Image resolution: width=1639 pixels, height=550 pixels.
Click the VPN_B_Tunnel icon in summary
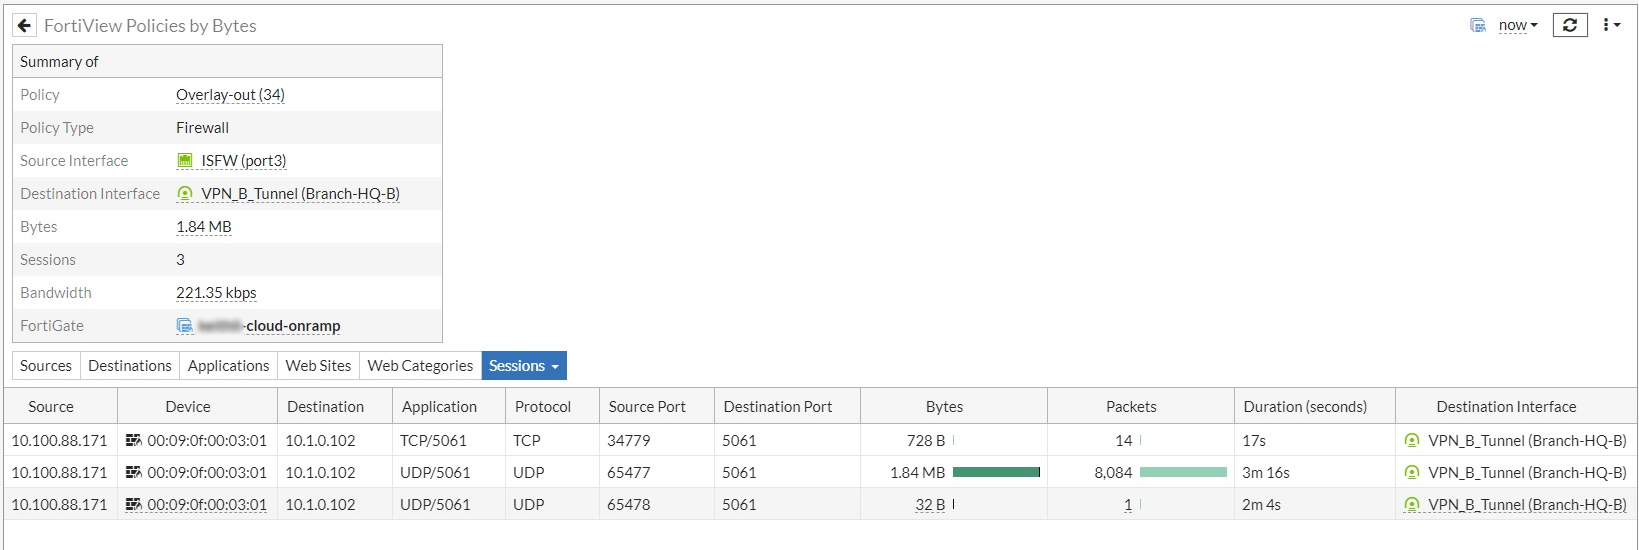tap(185, 194)
